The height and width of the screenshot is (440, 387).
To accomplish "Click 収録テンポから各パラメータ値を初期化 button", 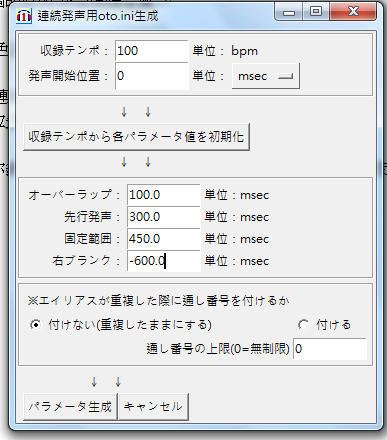I will point(136,137).
